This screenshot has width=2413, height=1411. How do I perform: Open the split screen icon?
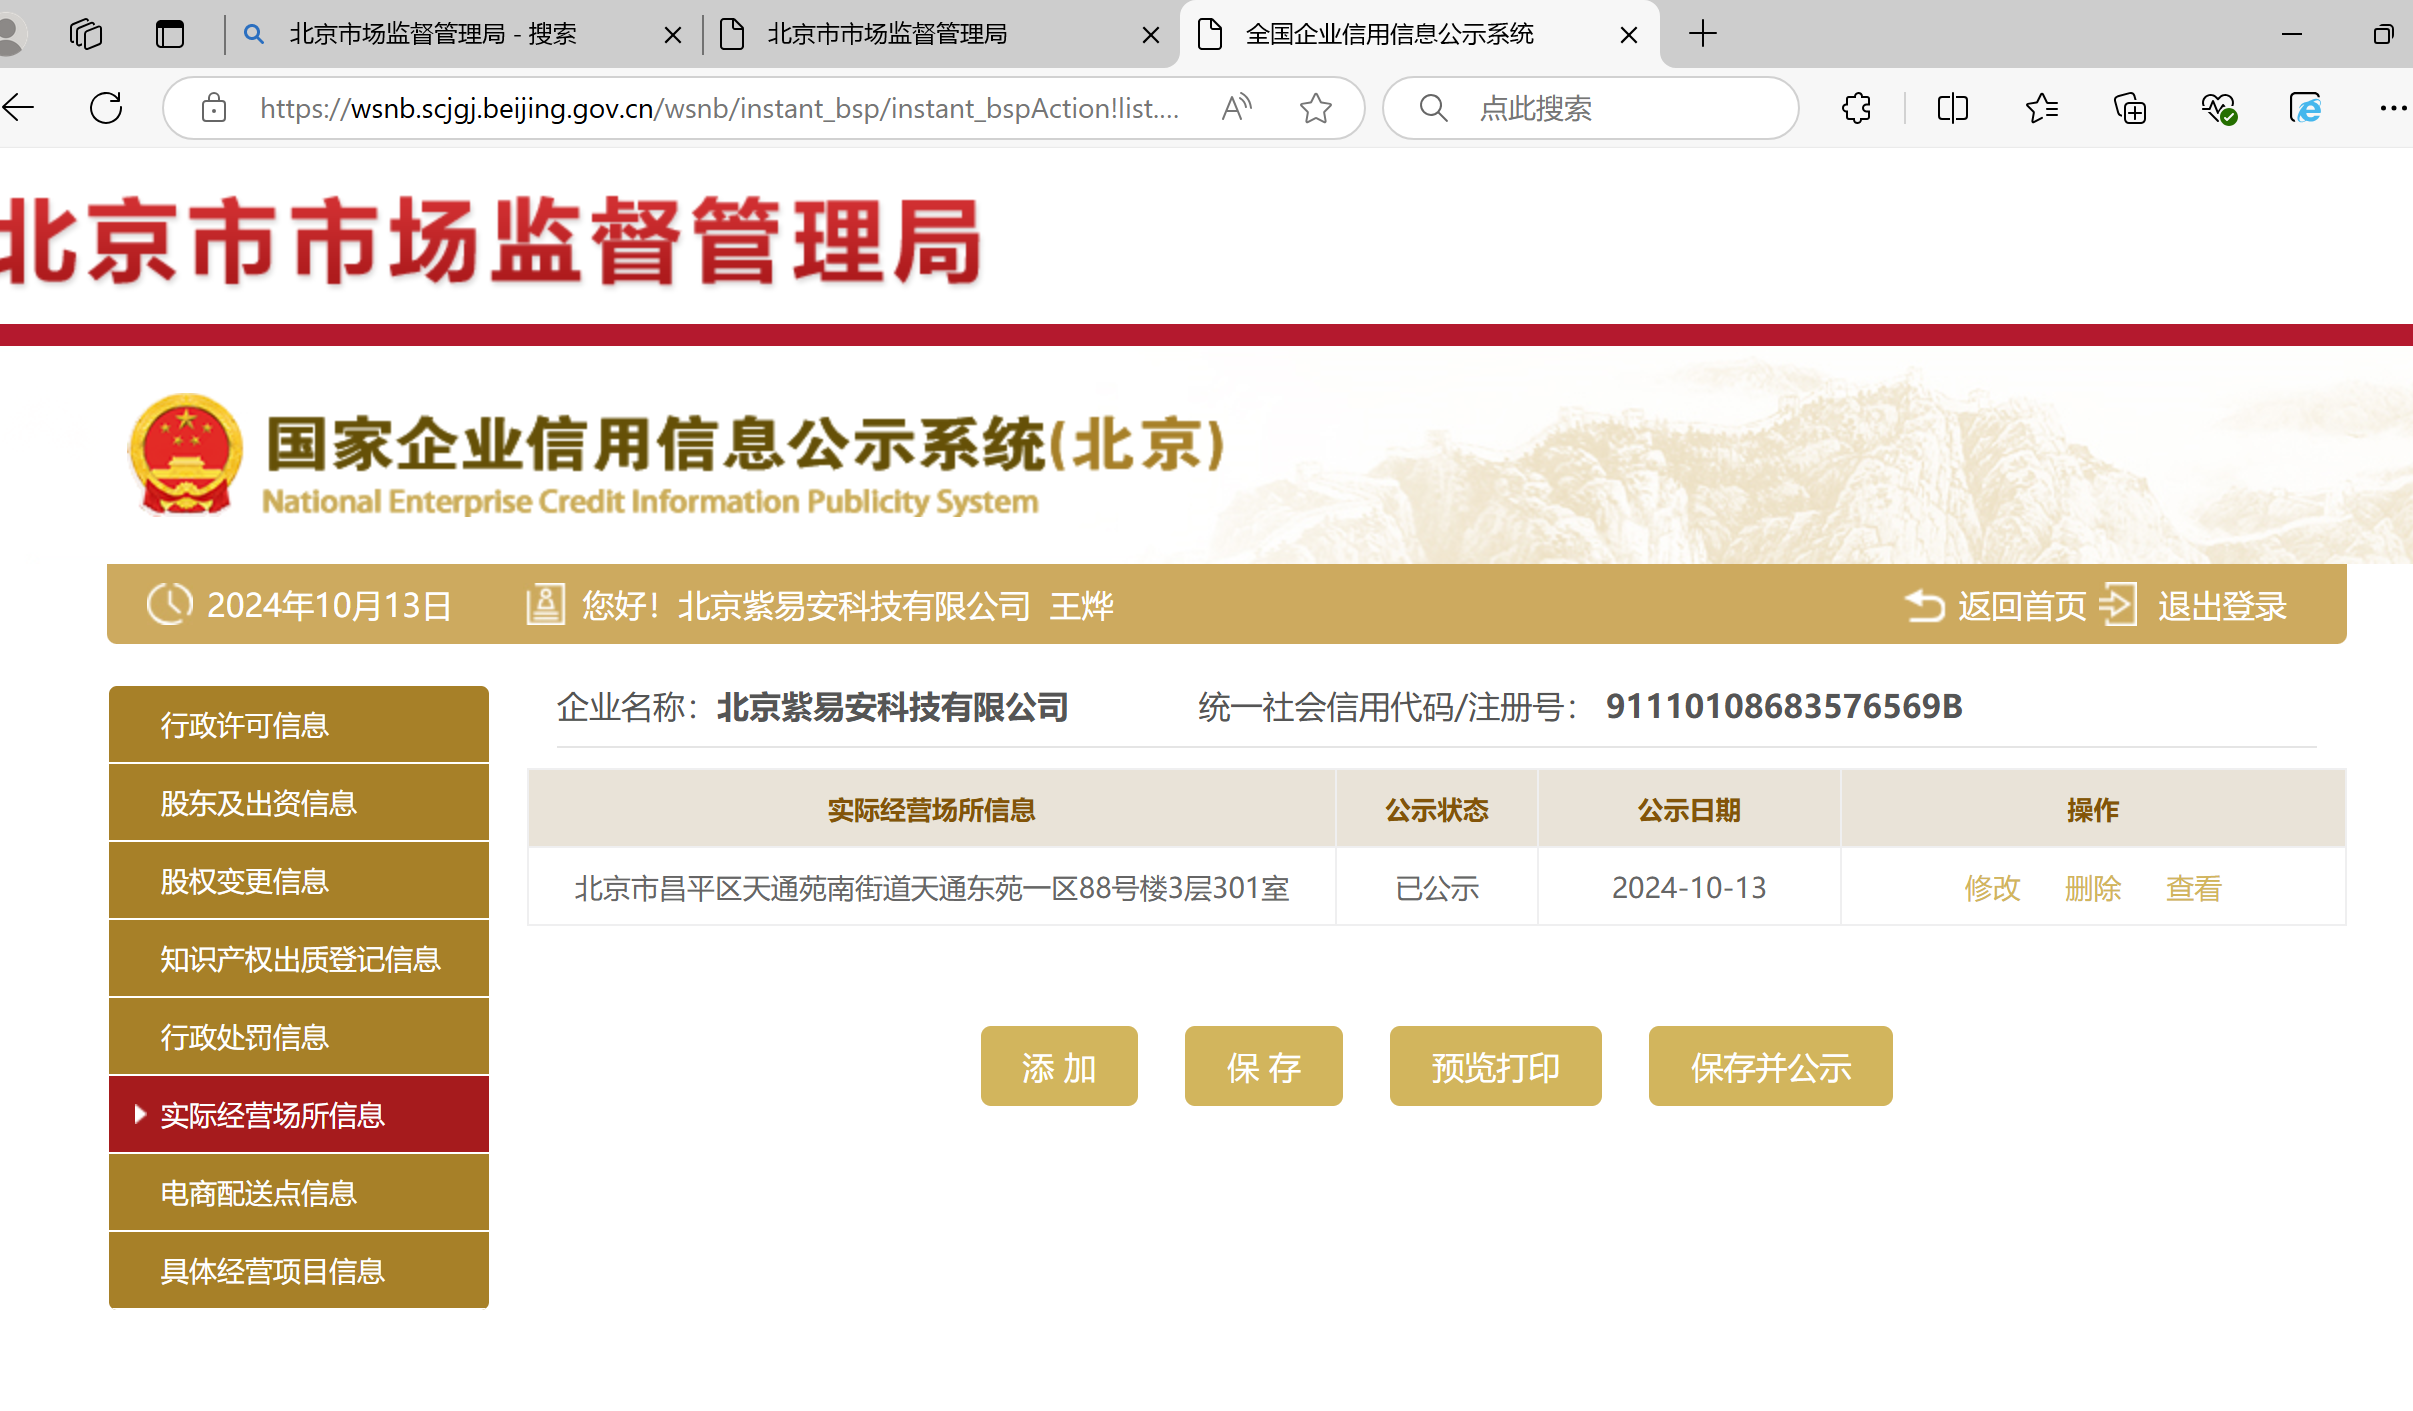1953,107
